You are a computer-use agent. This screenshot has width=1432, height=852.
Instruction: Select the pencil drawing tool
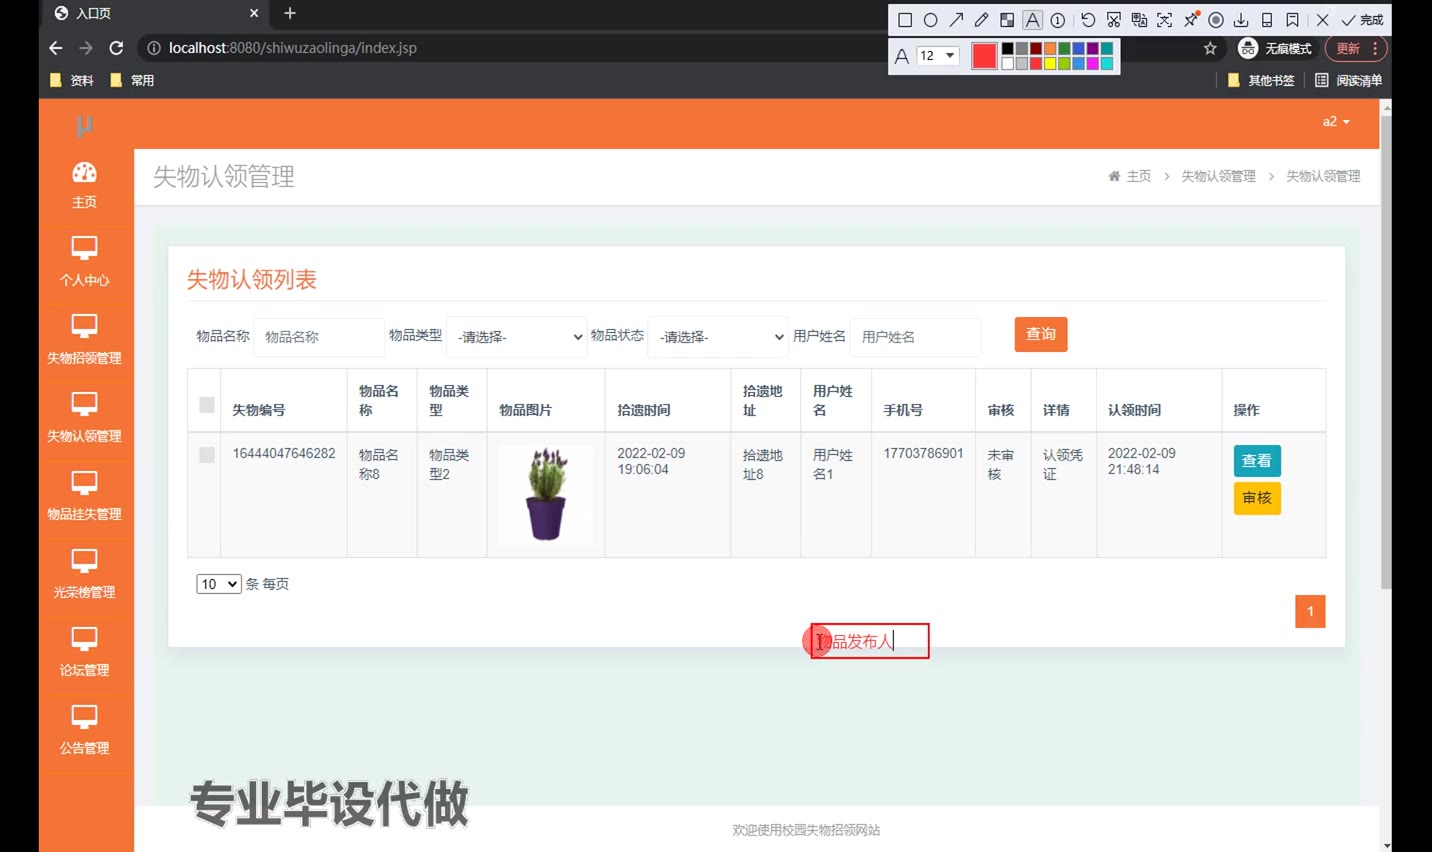click(x=981, y=20)
